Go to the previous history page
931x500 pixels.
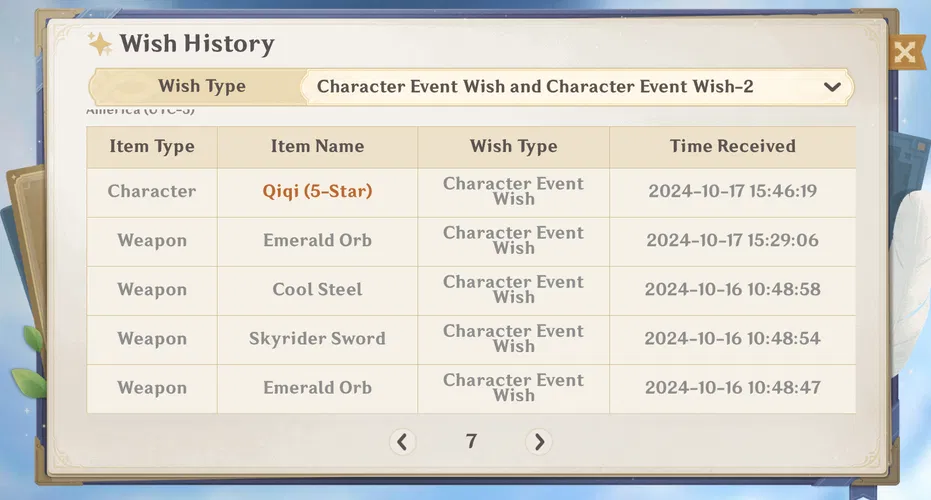(x=402, y=441)
